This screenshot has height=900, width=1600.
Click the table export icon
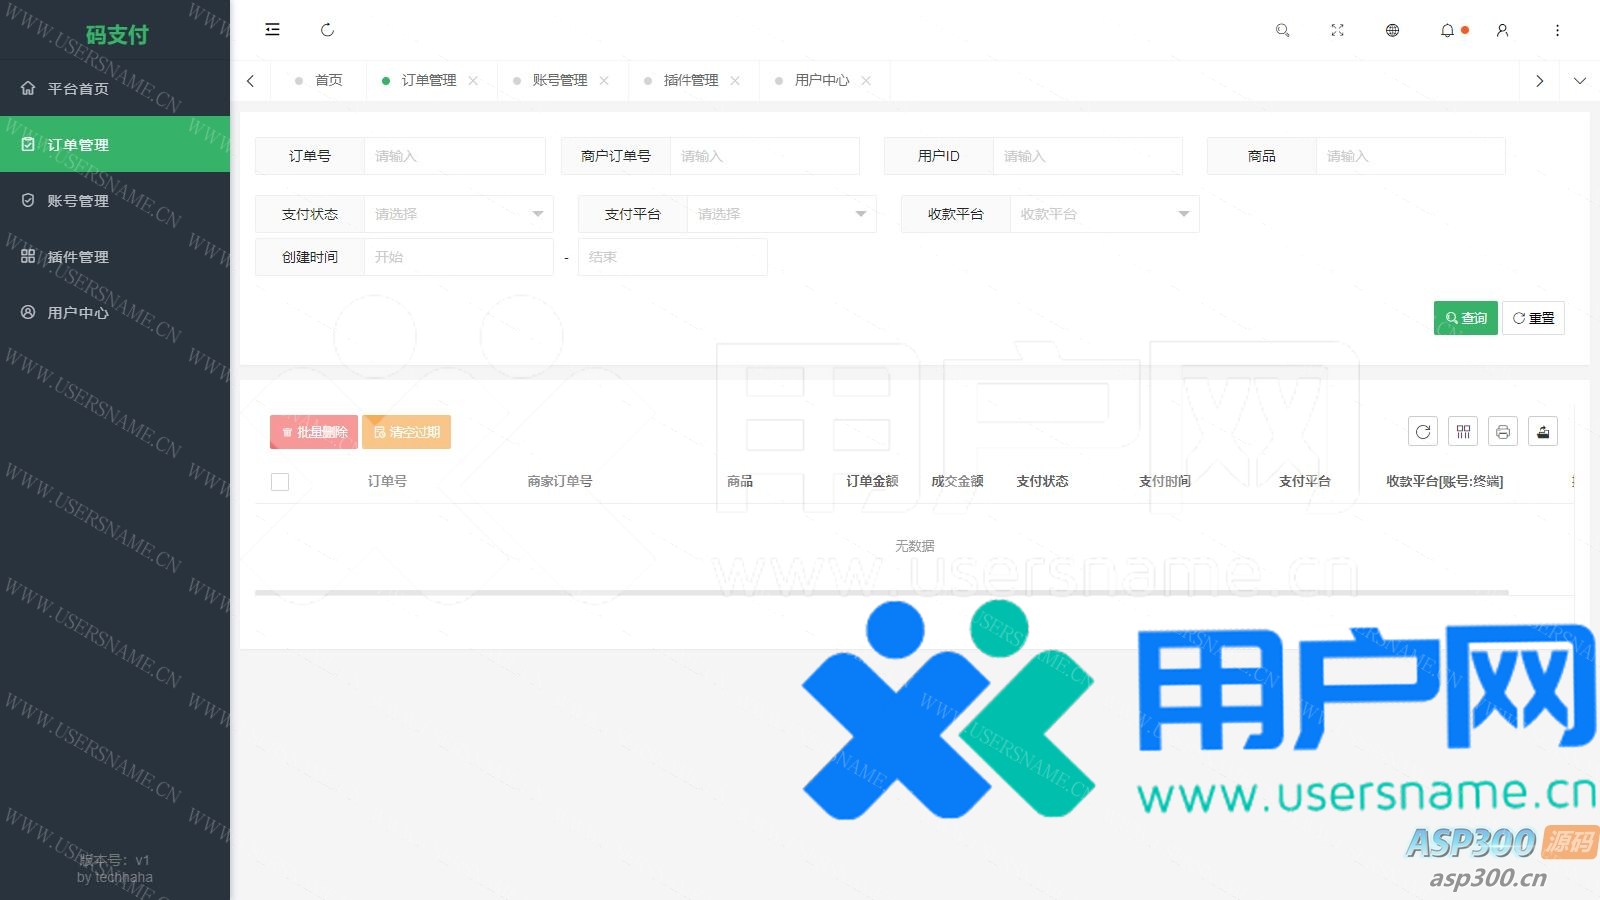(1543, 431)
